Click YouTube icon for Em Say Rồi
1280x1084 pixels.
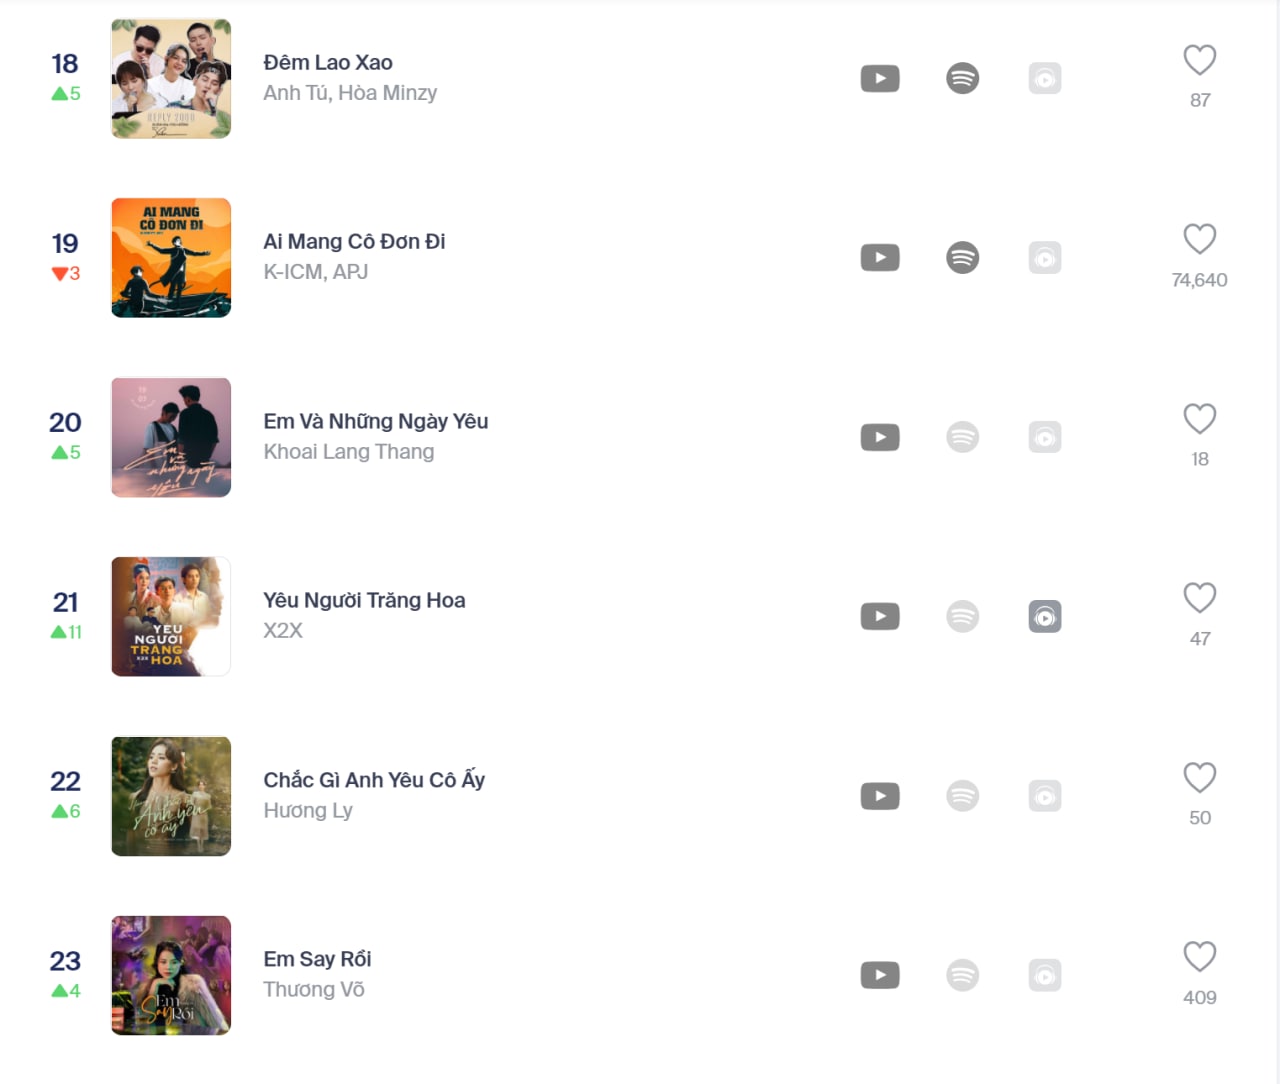coord(880,975)
